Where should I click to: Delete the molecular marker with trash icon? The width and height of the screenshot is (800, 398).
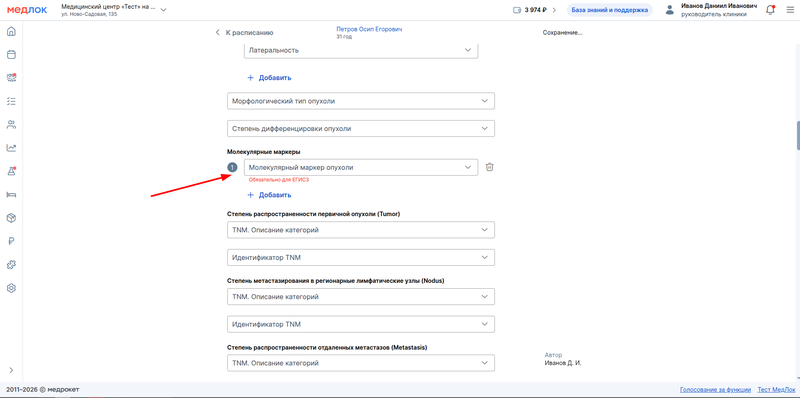(x=489, y=167)
